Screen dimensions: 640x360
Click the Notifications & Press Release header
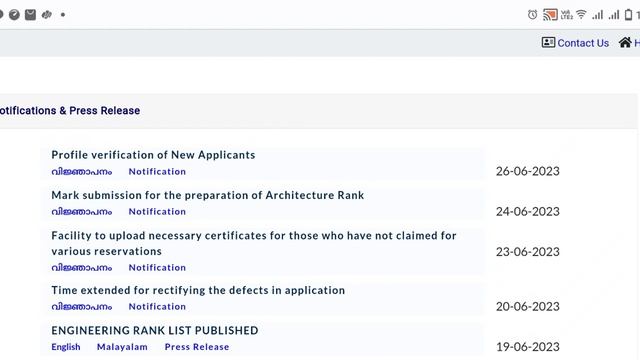point(70,111)
